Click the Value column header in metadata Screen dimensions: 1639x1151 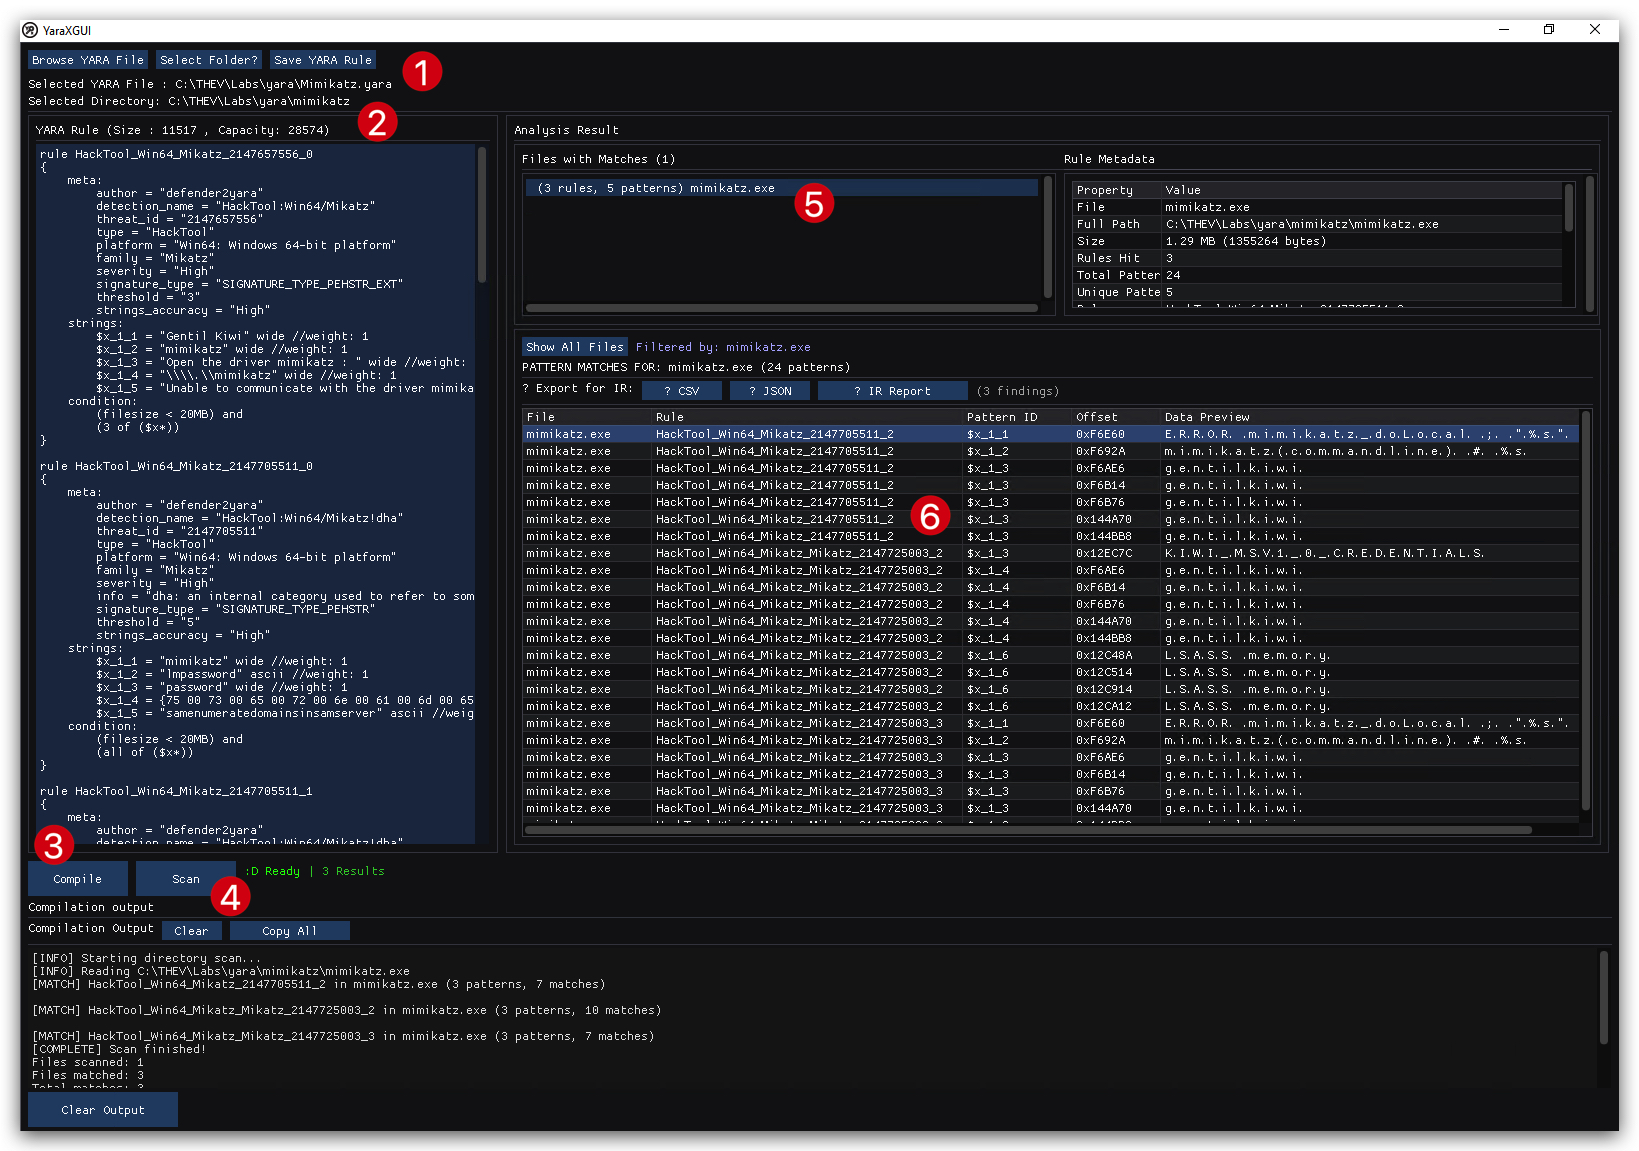pos(1362,190)
